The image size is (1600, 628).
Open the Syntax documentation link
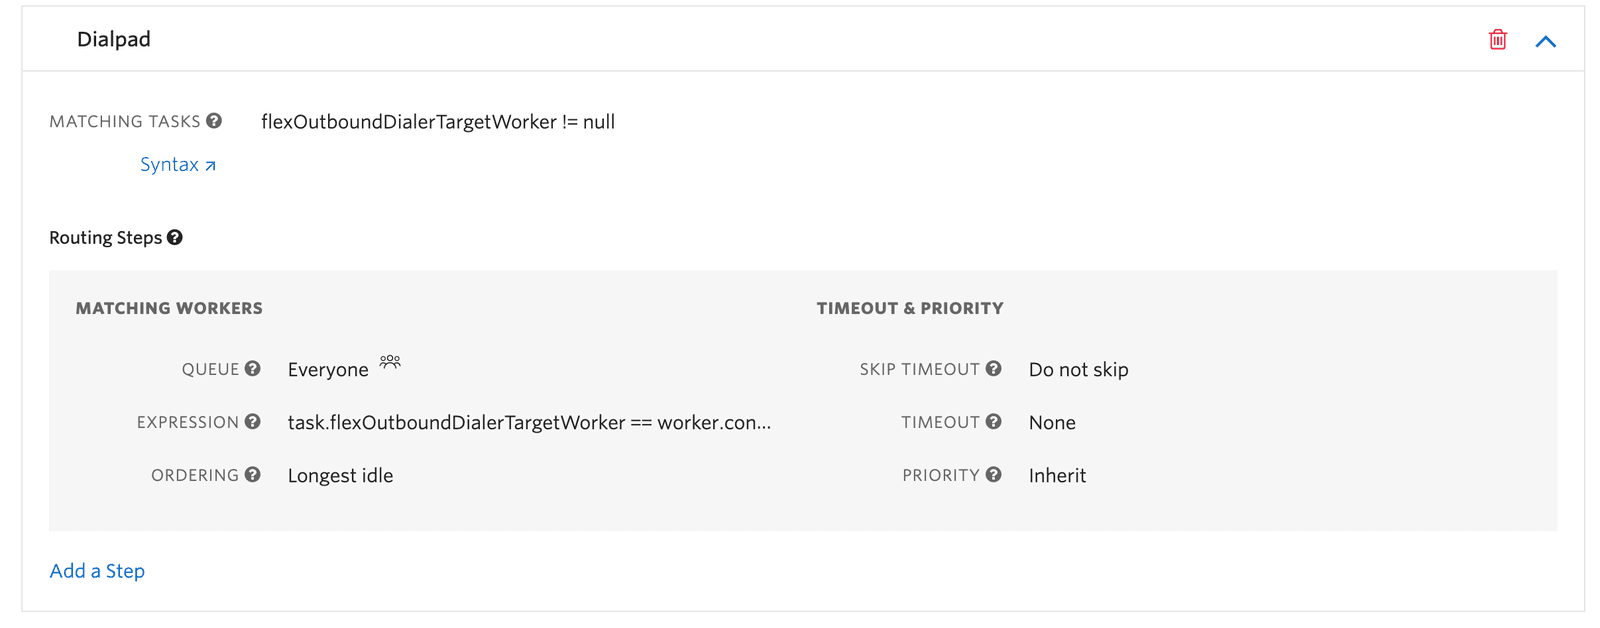(178, 163)
